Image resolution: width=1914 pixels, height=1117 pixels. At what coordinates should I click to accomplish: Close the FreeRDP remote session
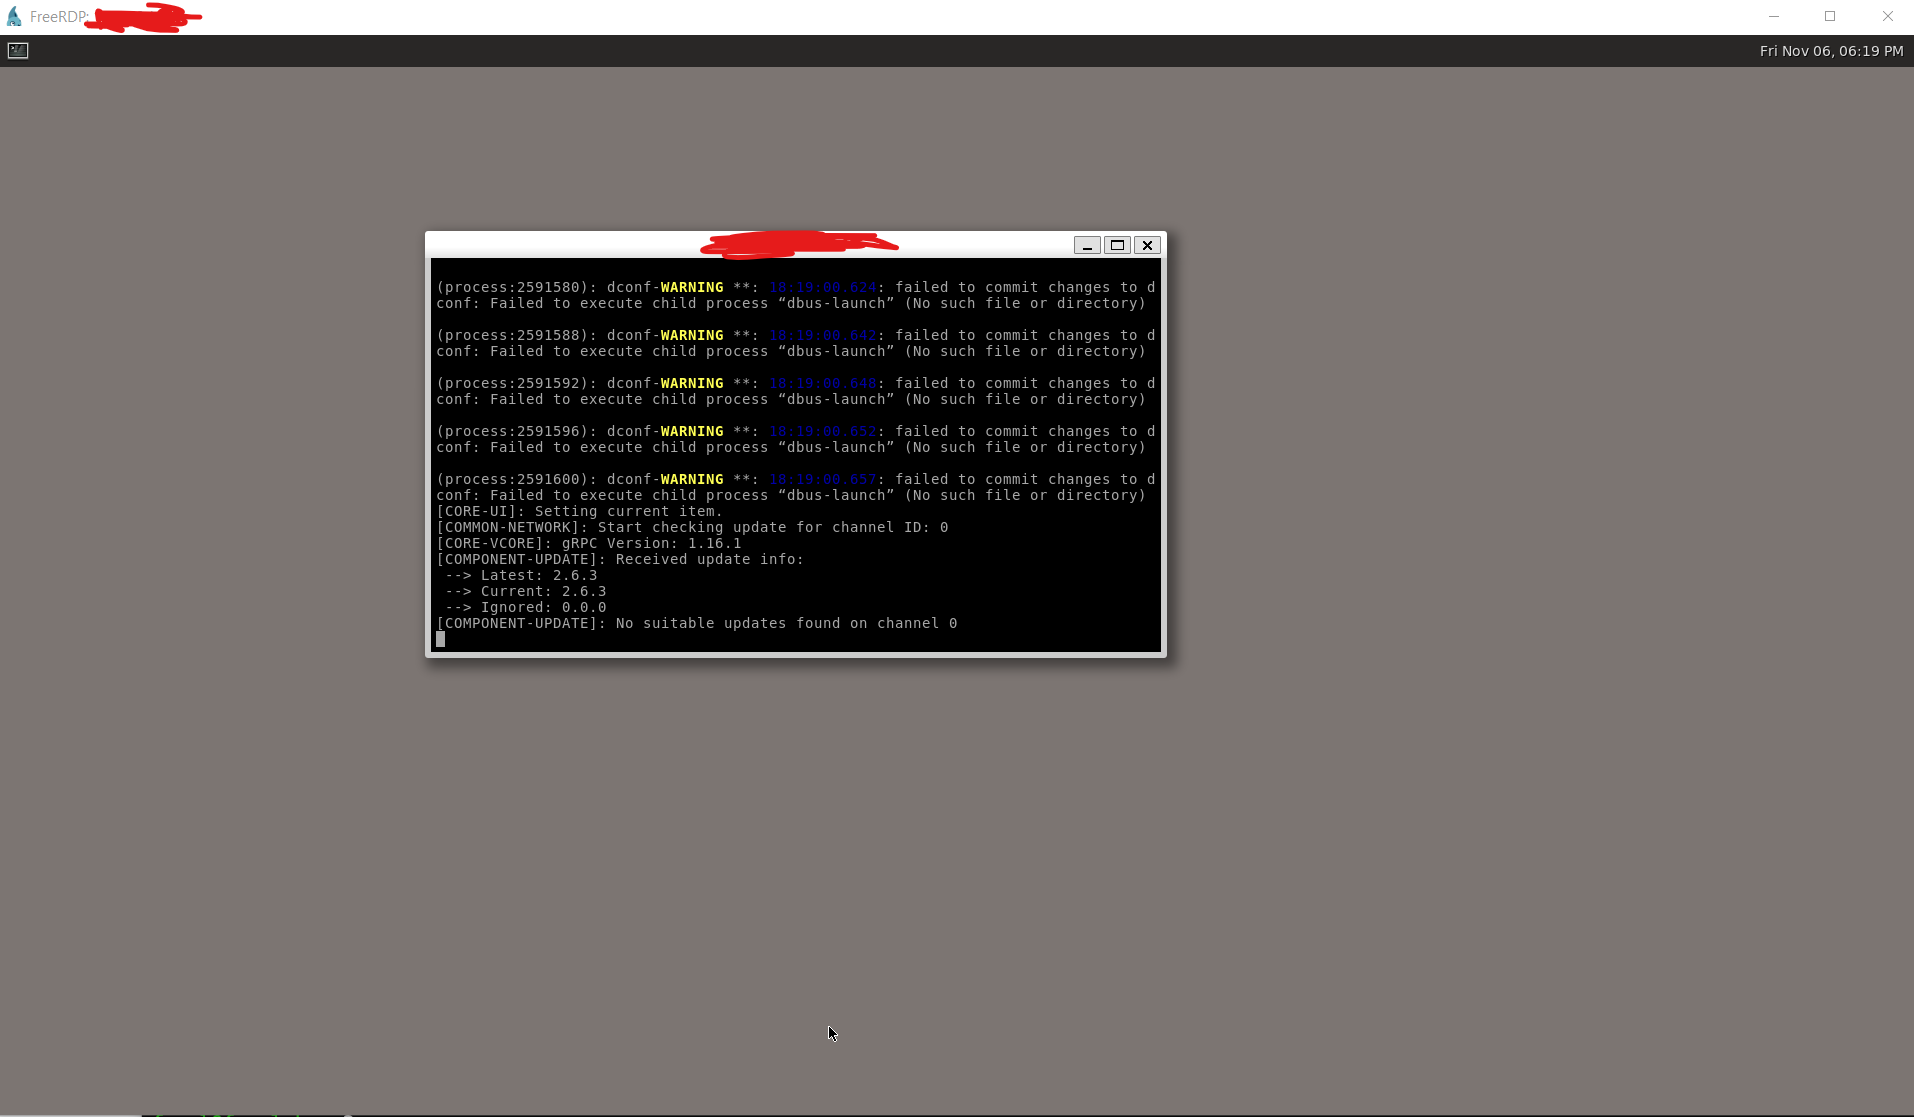[x=1889, y=16]
